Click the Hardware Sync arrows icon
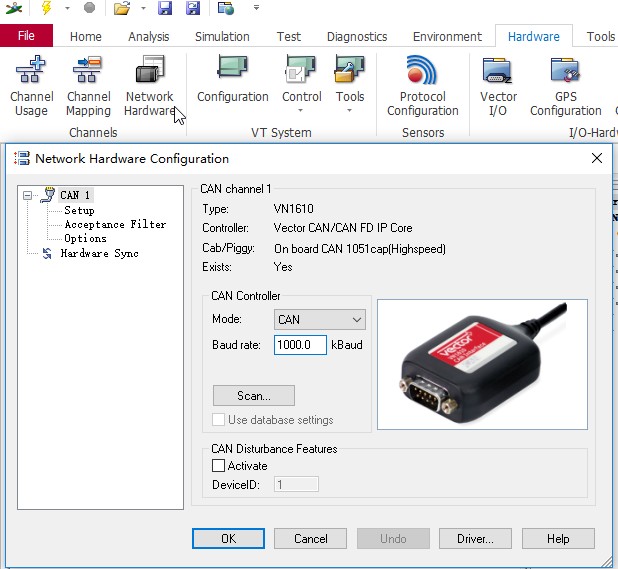The width and height of the screenshot is (618, 569). 47,253
